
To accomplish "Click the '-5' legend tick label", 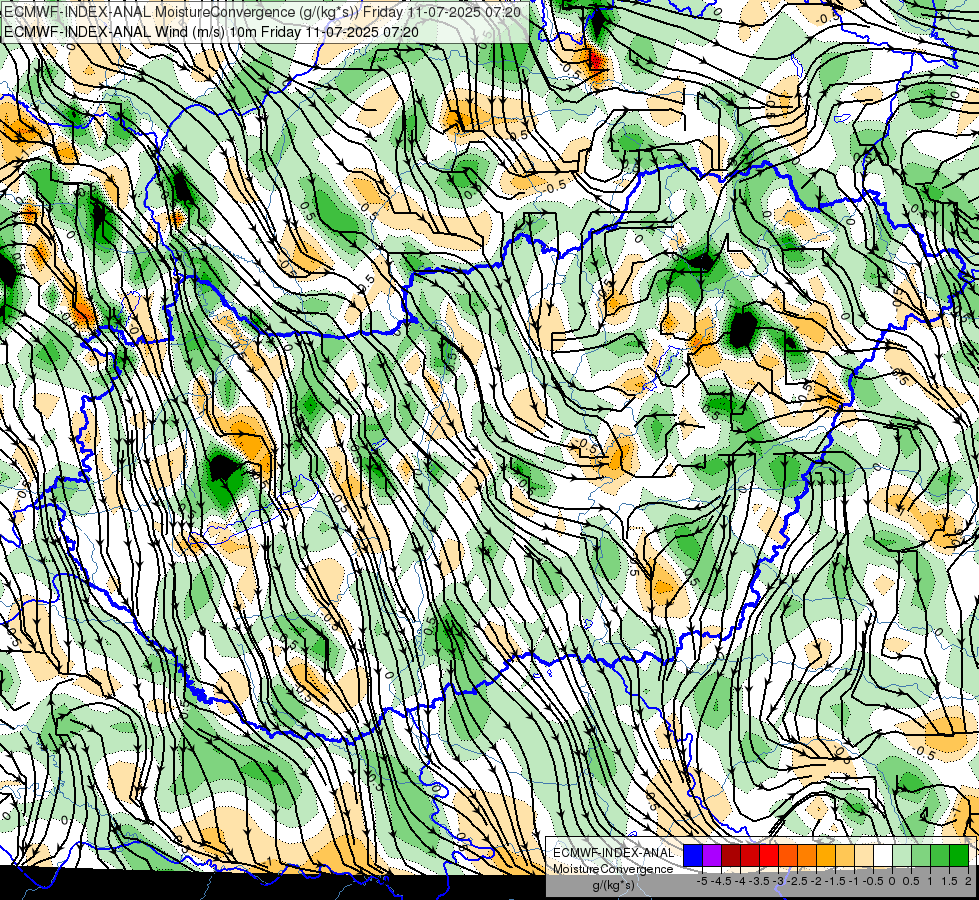I will (x=702, y=881).
